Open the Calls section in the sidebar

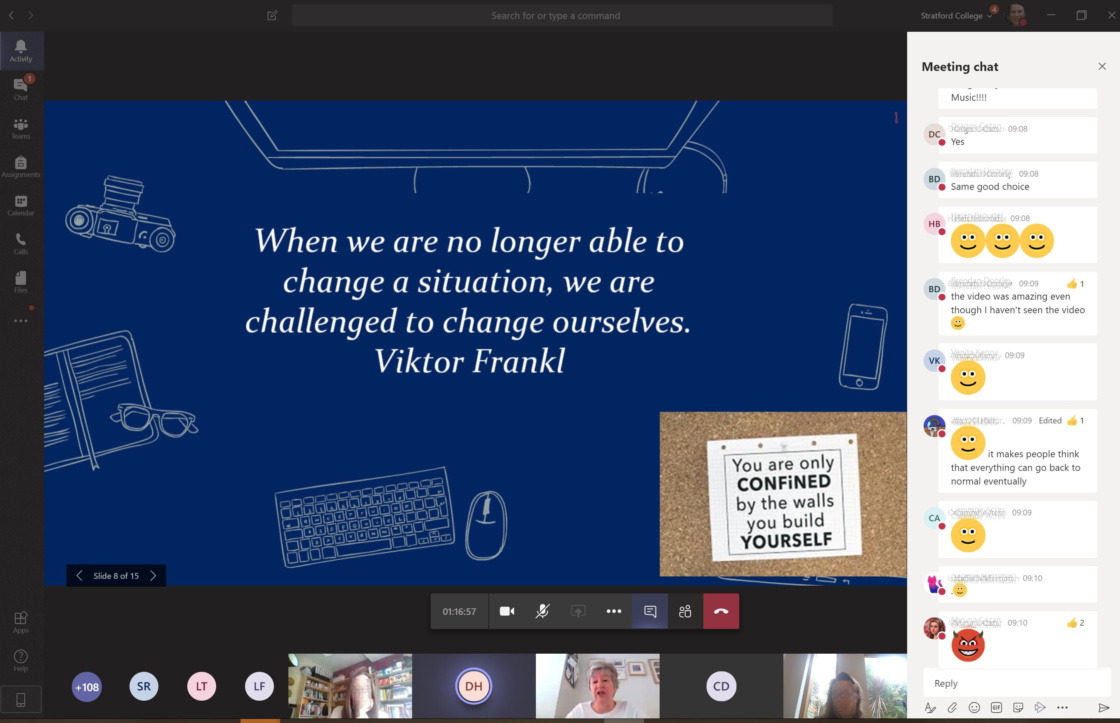(x=20, y=240)
